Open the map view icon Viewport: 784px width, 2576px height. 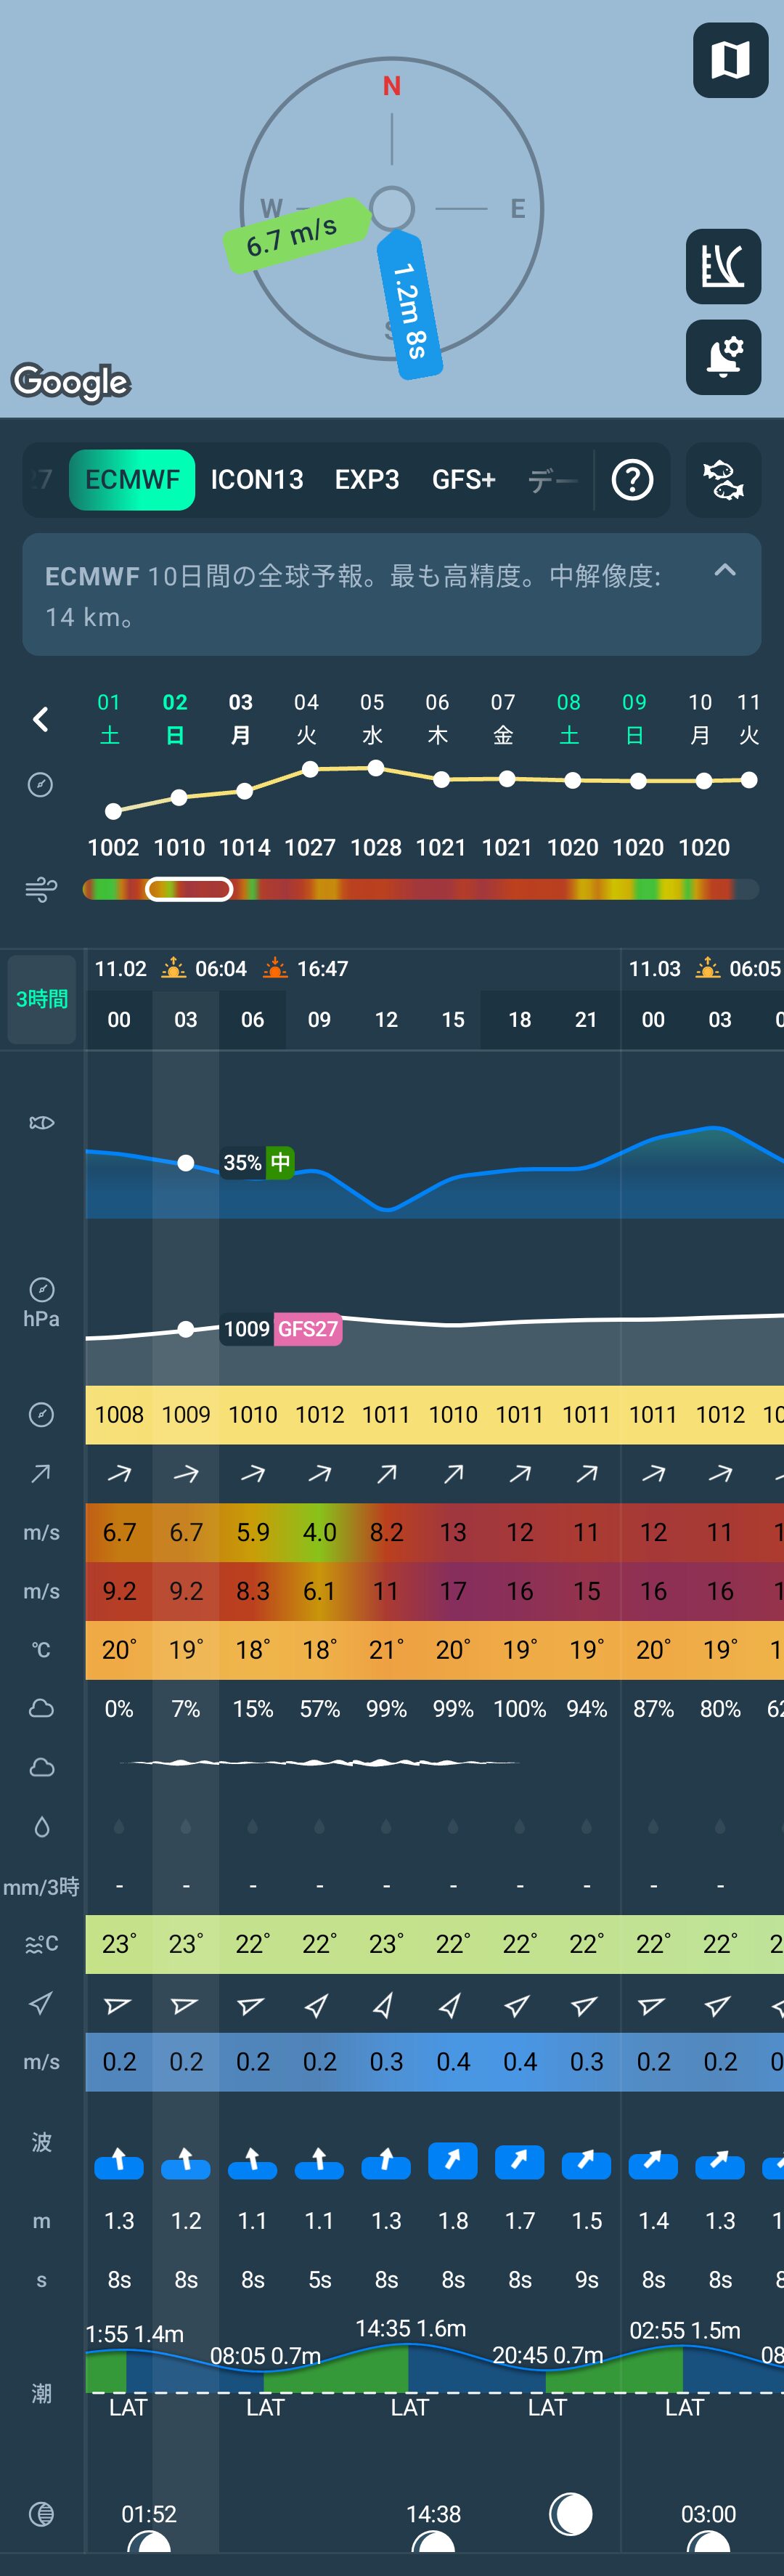pos(730,60)
